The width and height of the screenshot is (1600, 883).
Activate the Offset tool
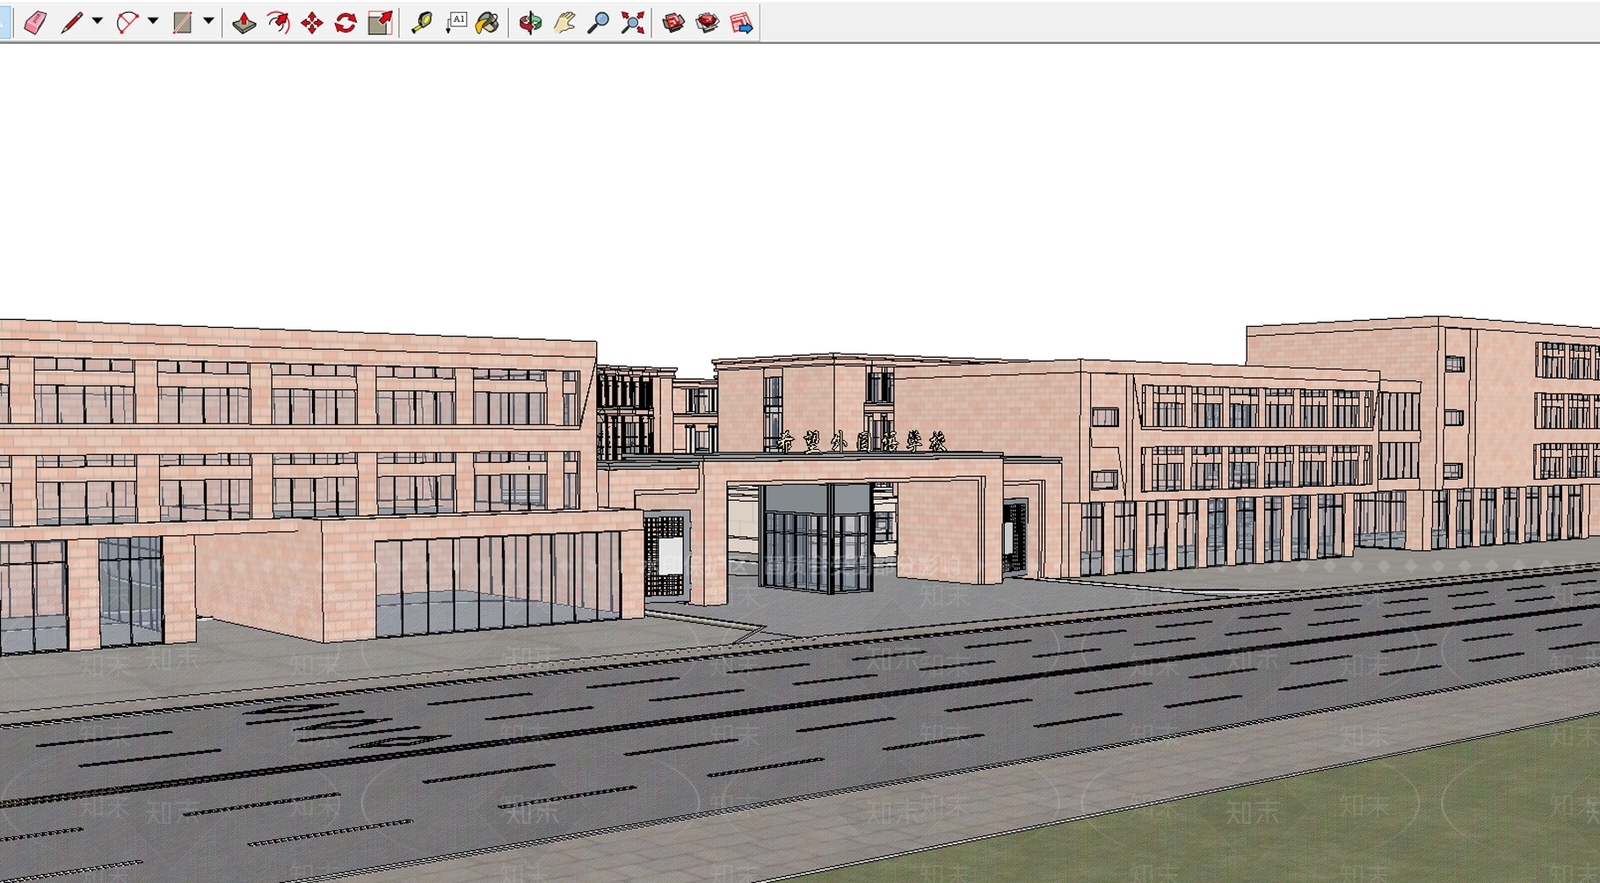pos(278,22)
